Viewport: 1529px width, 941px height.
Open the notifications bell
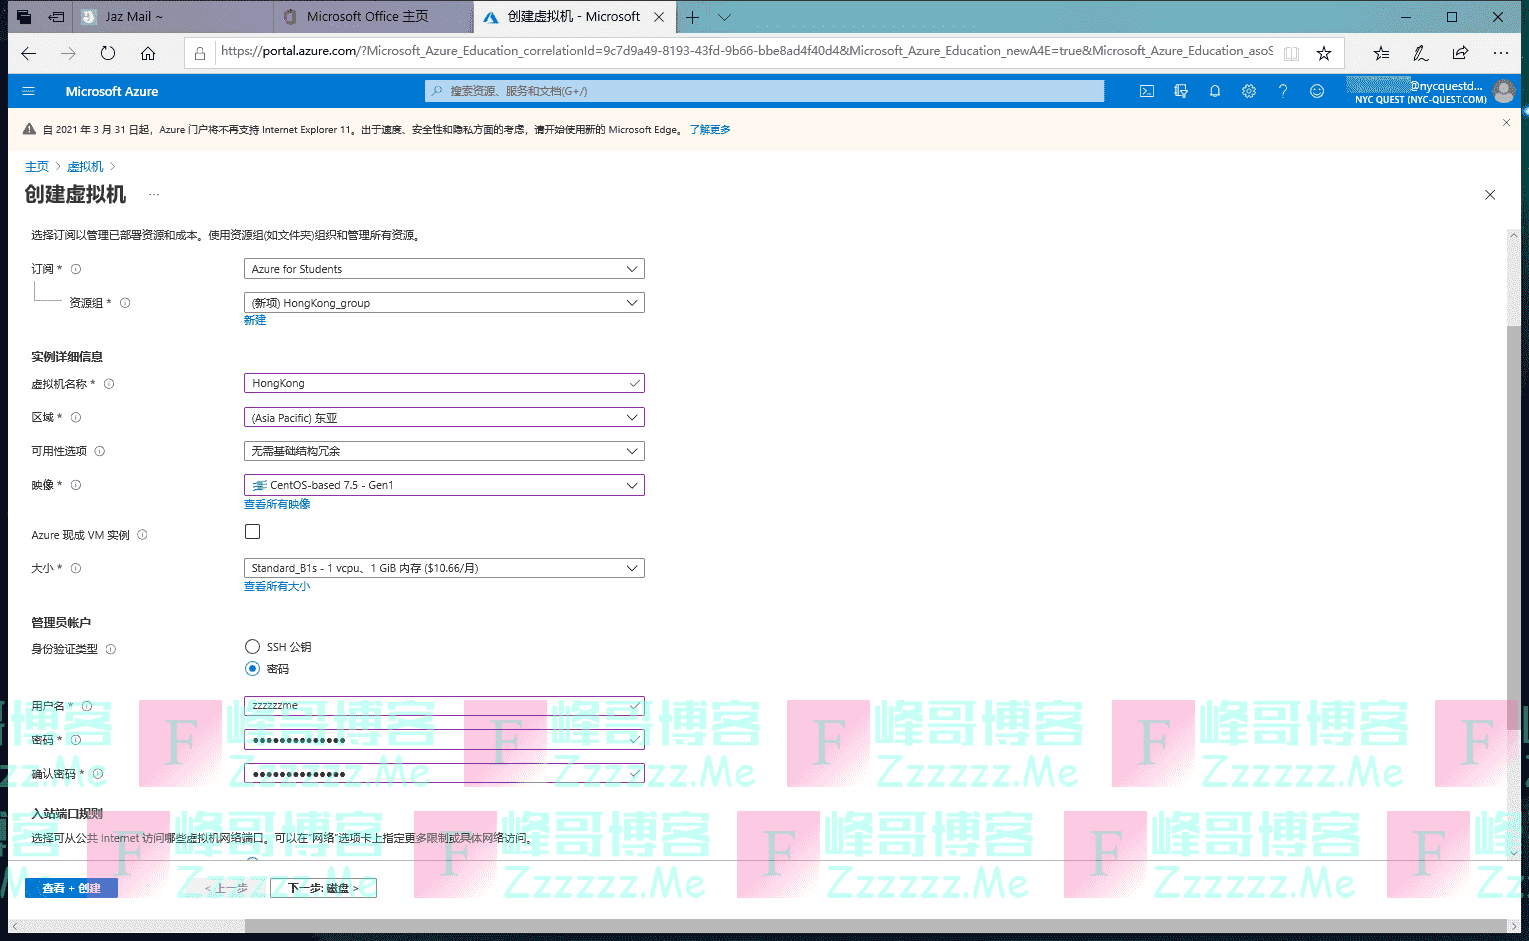[x=1215, y=91]
